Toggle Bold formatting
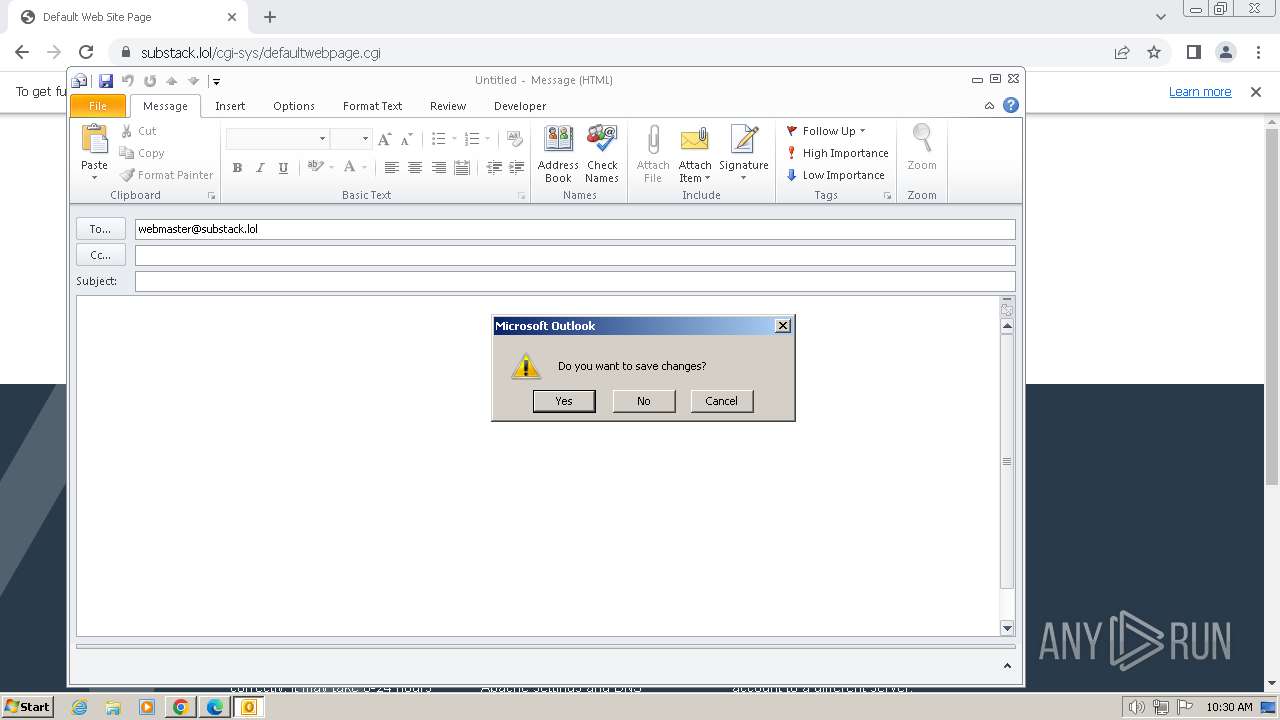Screen dimensions: 1280x720 237,168
